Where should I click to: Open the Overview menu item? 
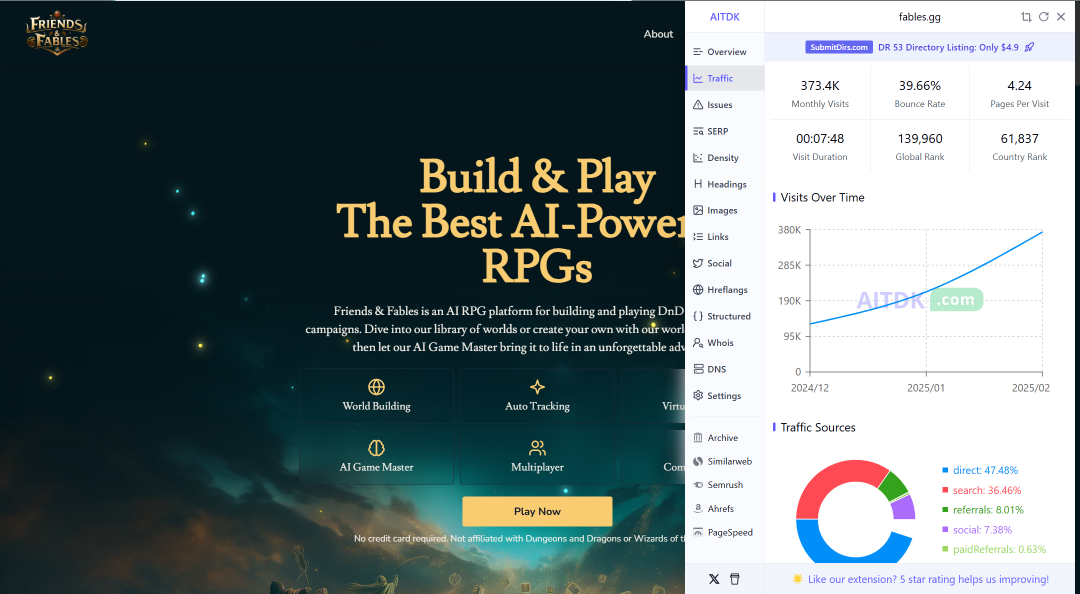click(x=727, y=52)
